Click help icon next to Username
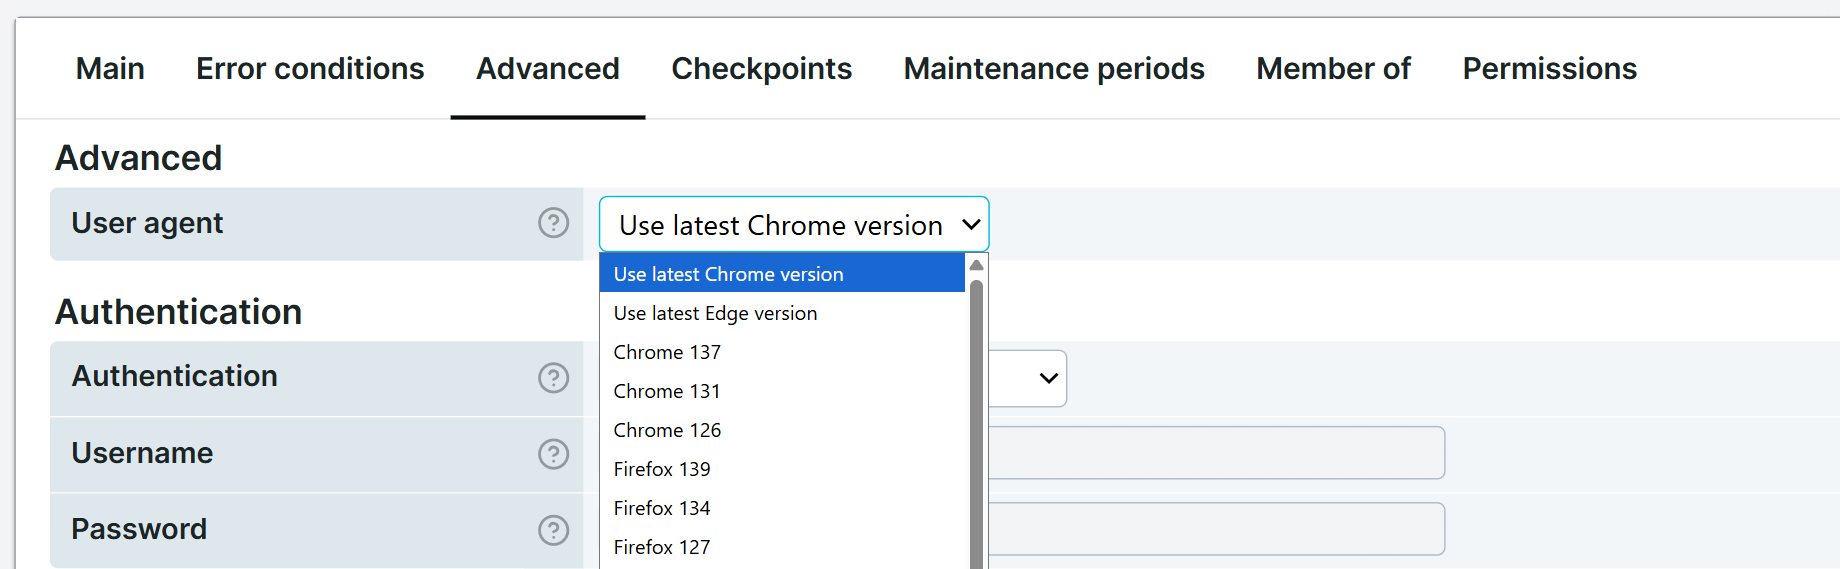 tap(553, 454)
